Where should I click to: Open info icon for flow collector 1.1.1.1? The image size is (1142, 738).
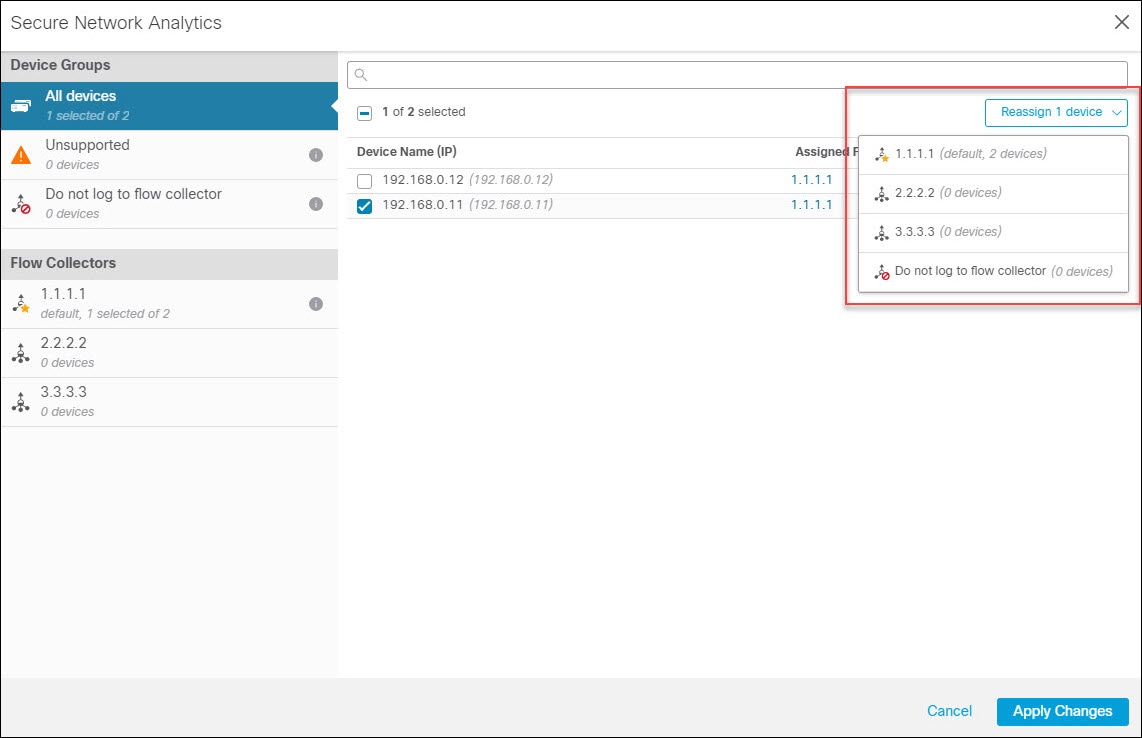[x=315, y=304]
